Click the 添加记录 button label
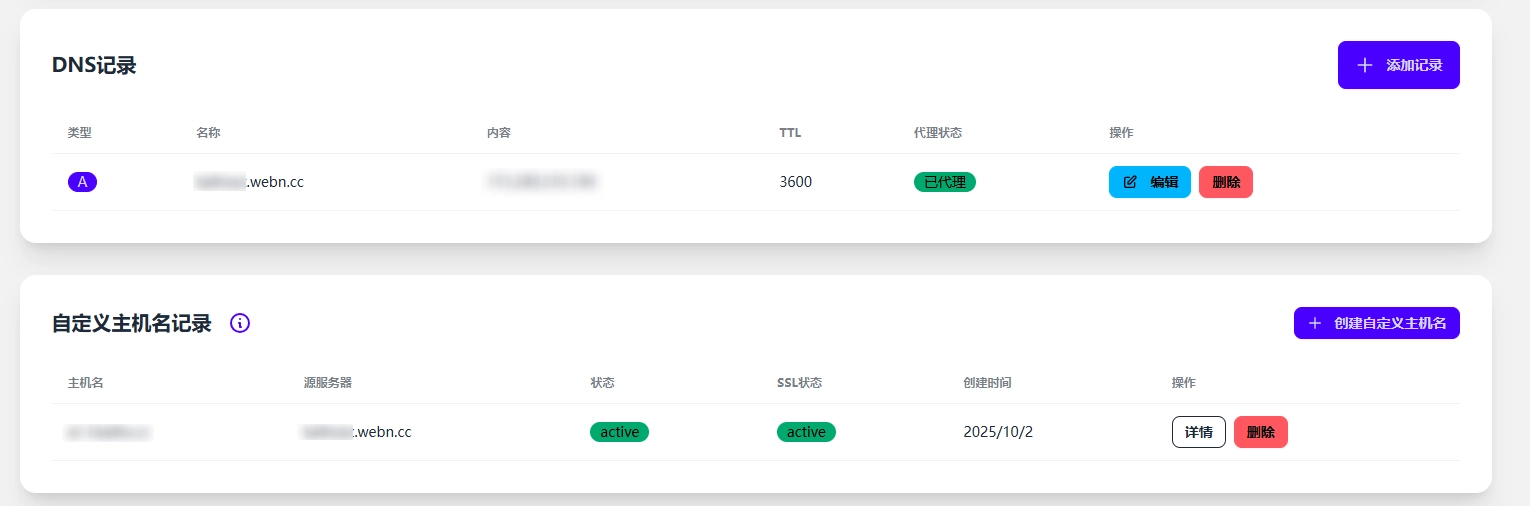This screenshot has height=506, width=1530. coord(1414,65)
